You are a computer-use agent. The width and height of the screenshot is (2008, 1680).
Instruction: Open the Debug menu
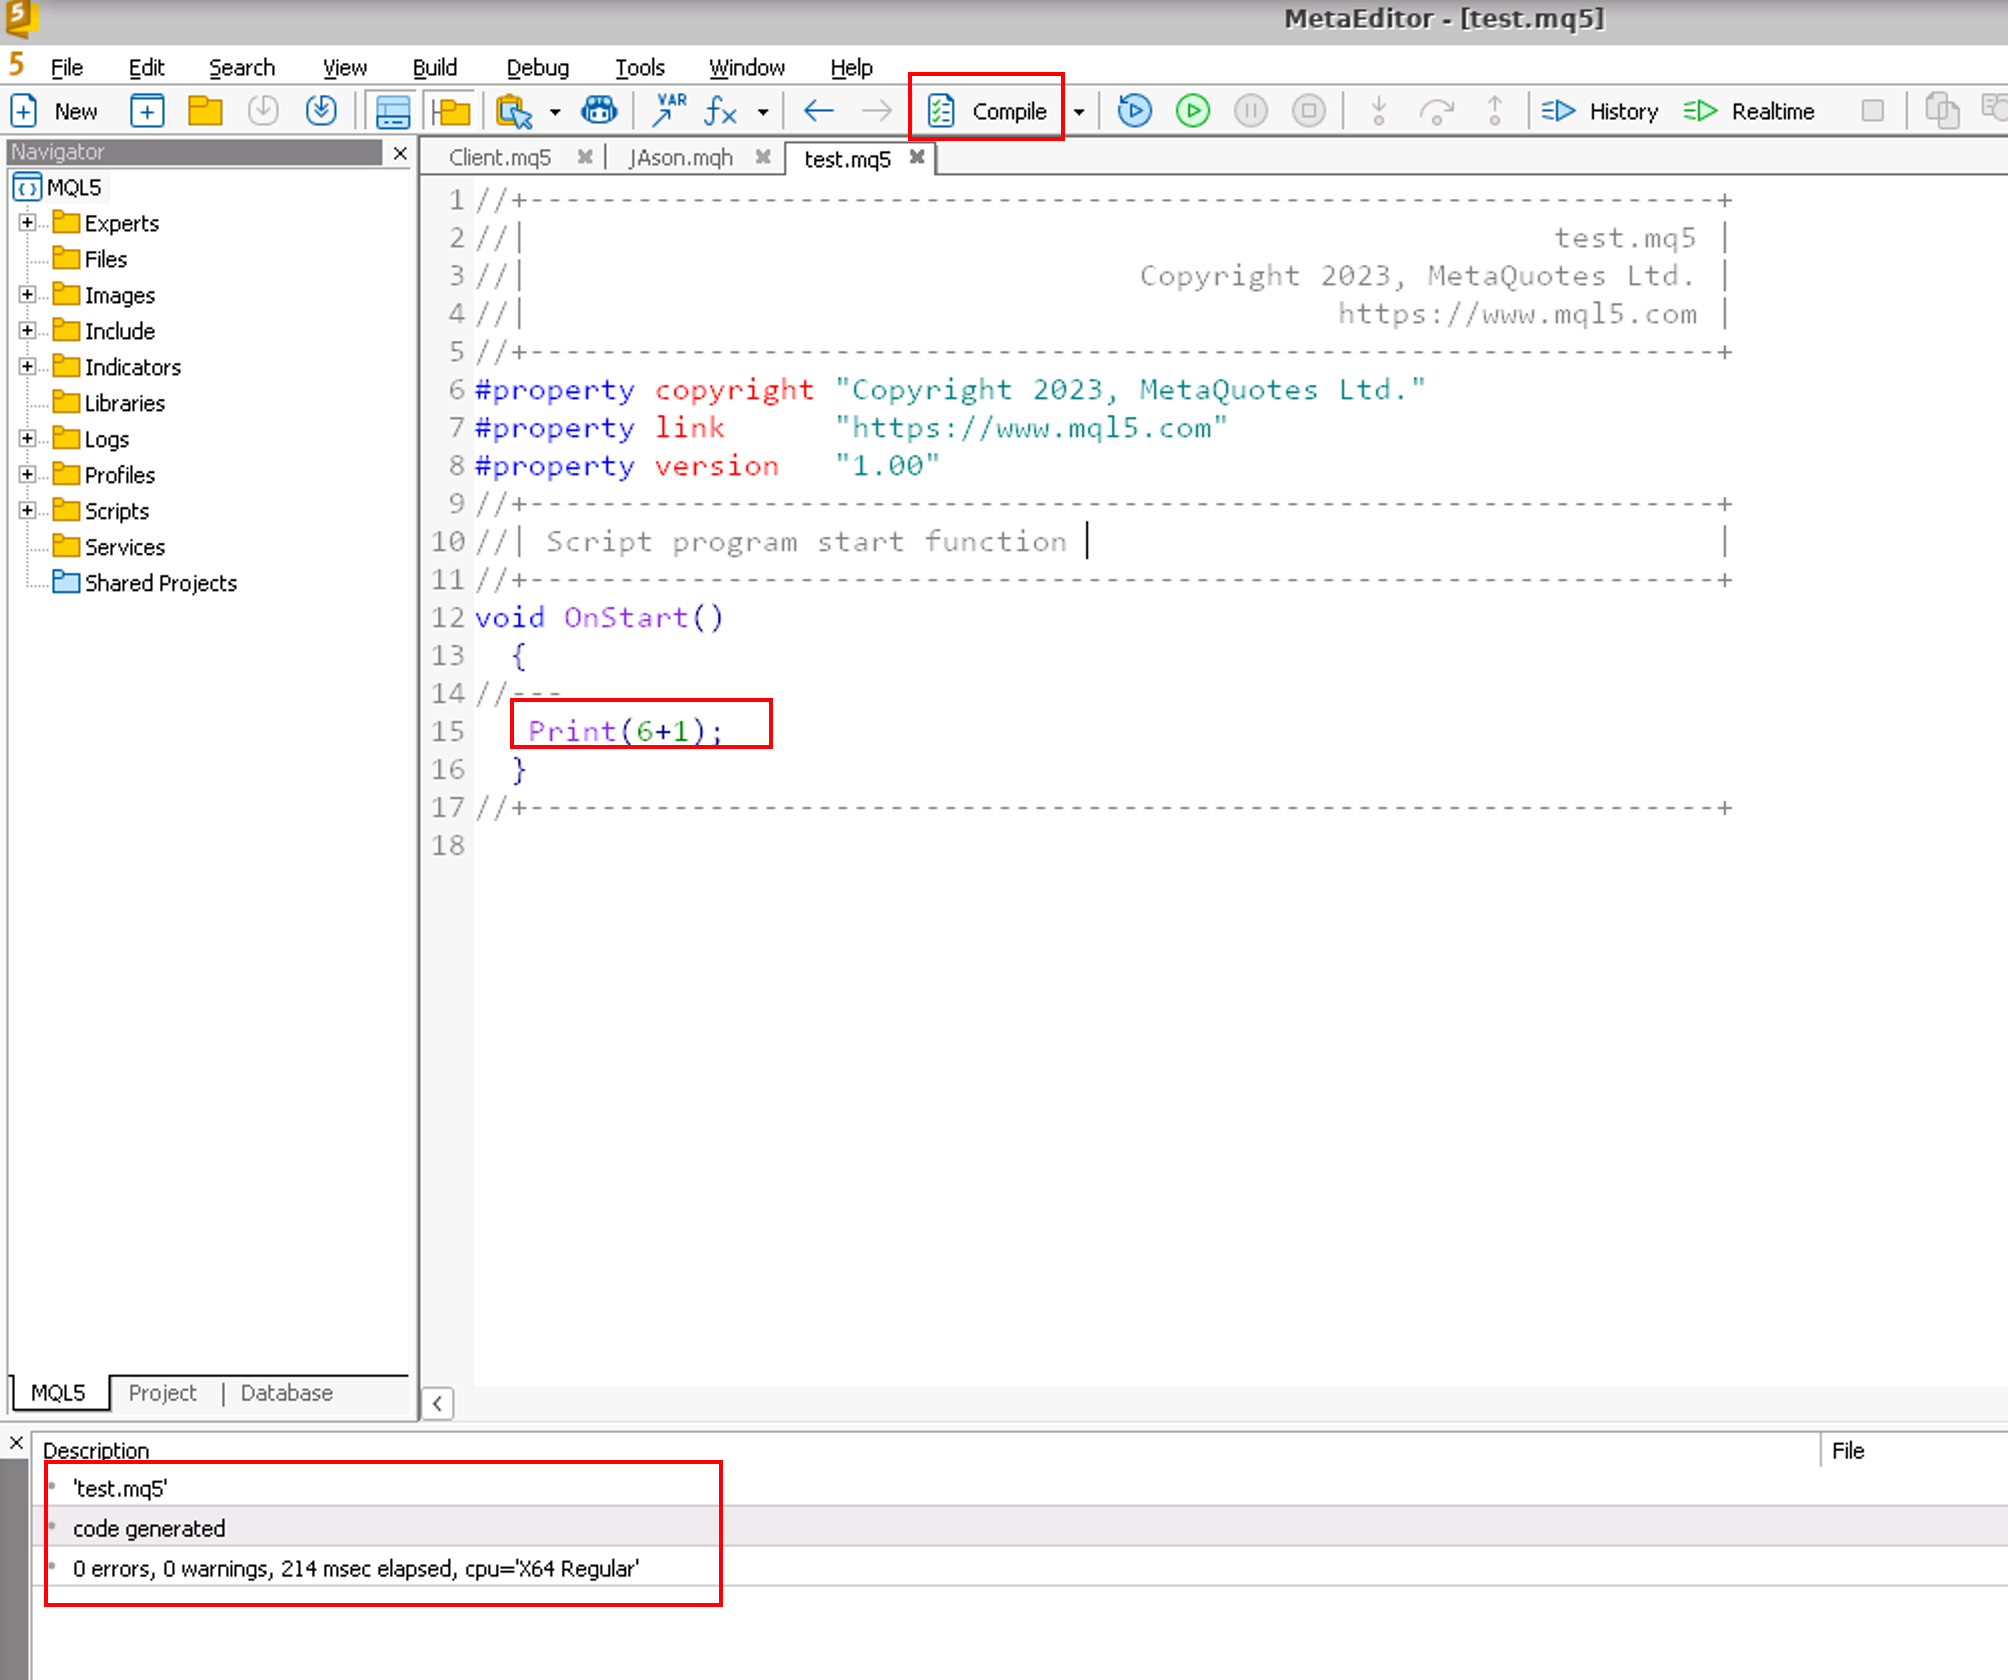click(537, 68)
